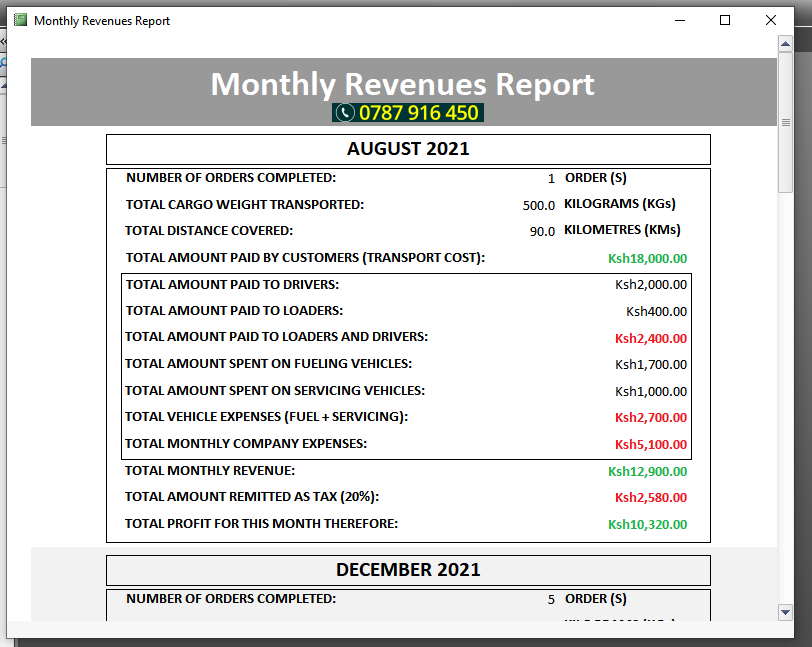The width and height of the screenshot is (812, 647).
Task: Click 'TOTAL MONTHLY COMPANY EXPENSES:' label
Action: click(246, 443)
